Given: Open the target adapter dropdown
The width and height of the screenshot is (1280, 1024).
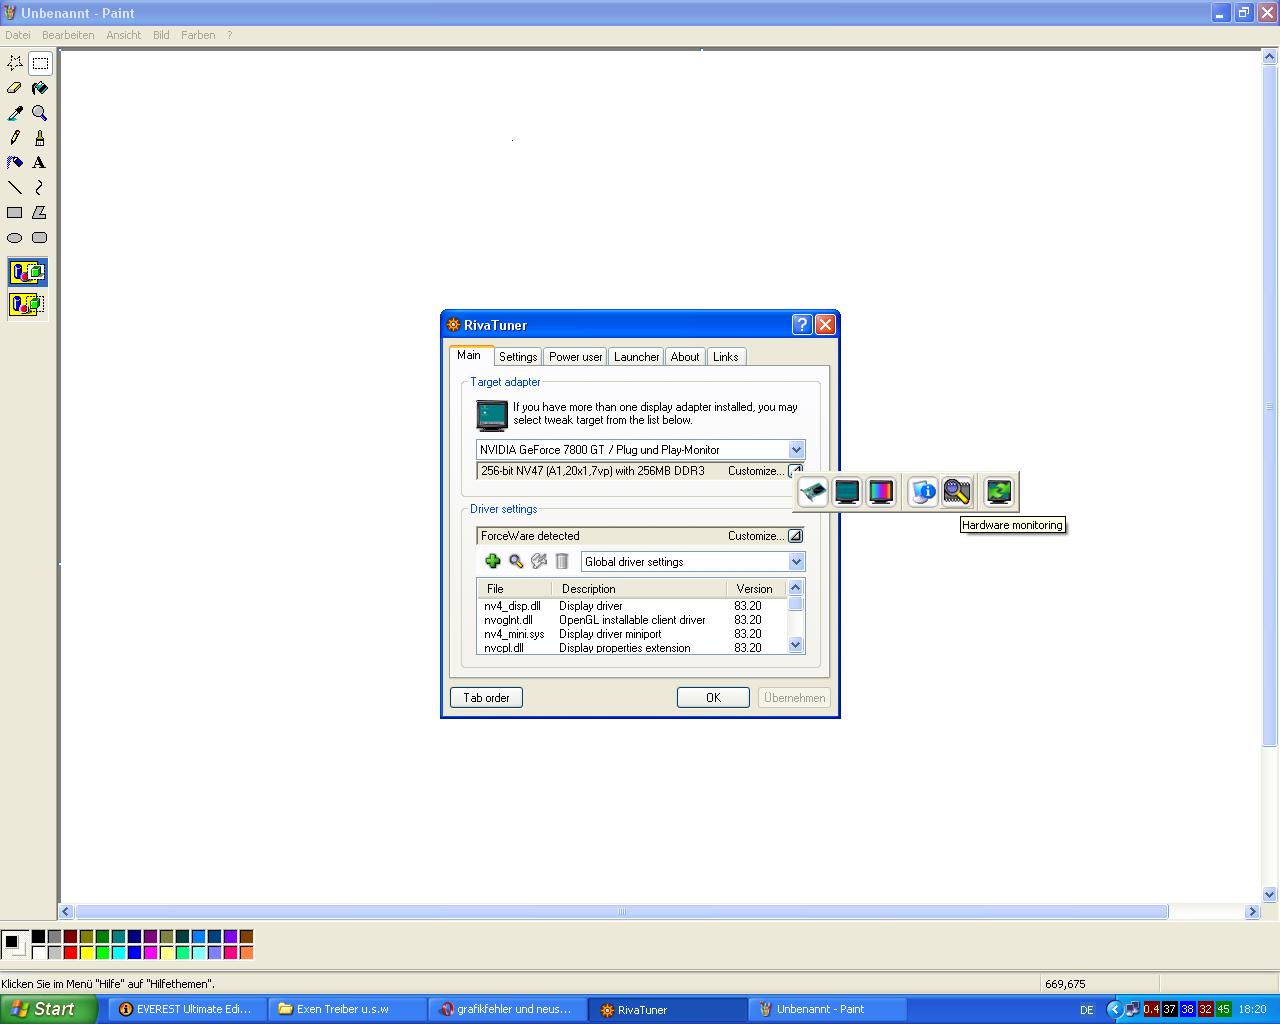Looking at the screenshot, I should coord(796,450).
